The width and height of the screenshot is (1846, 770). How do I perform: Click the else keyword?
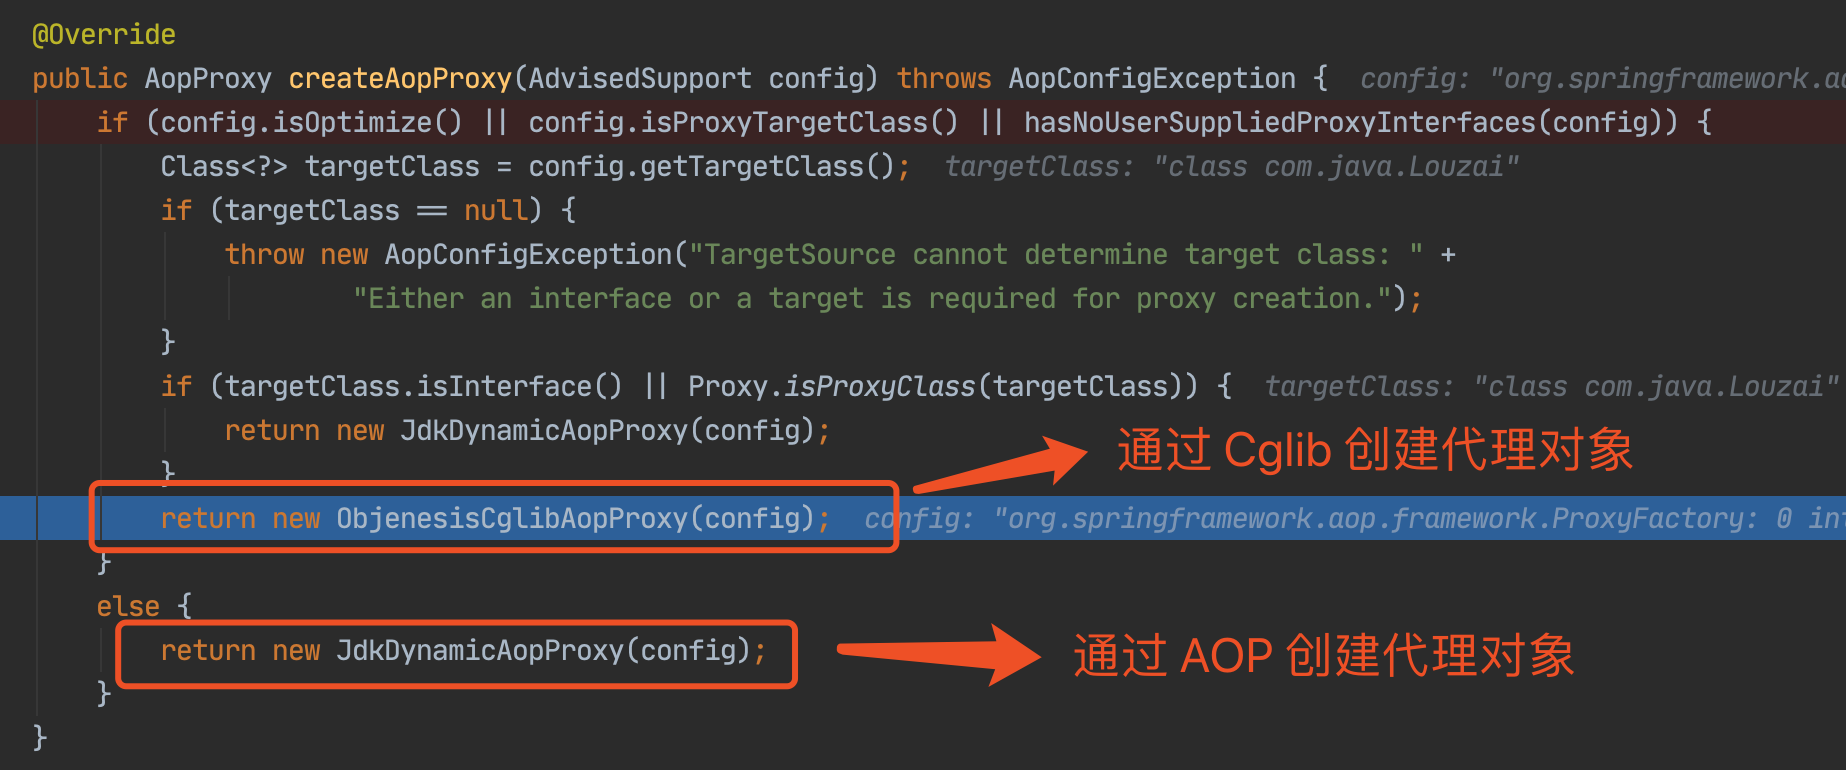[128, 606]
